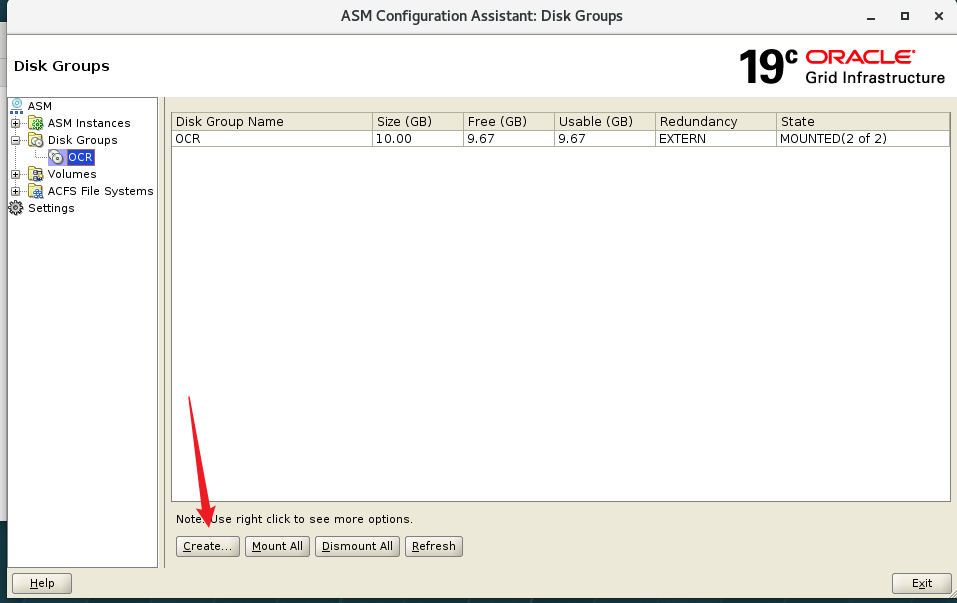The height and width of the screenshot is (603, 957).
Task: Click the OCR disk group icon in tree
Action: coord(56,157)
